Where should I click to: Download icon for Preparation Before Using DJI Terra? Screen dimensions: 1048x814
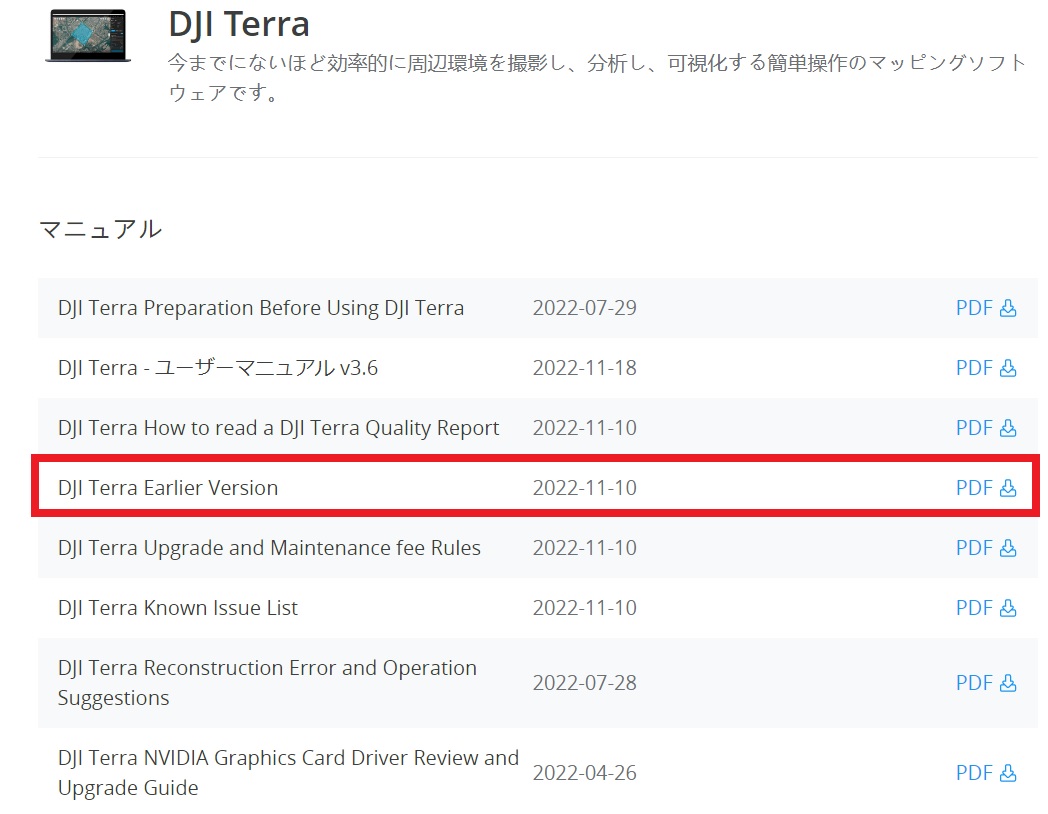coord(1008,308)
